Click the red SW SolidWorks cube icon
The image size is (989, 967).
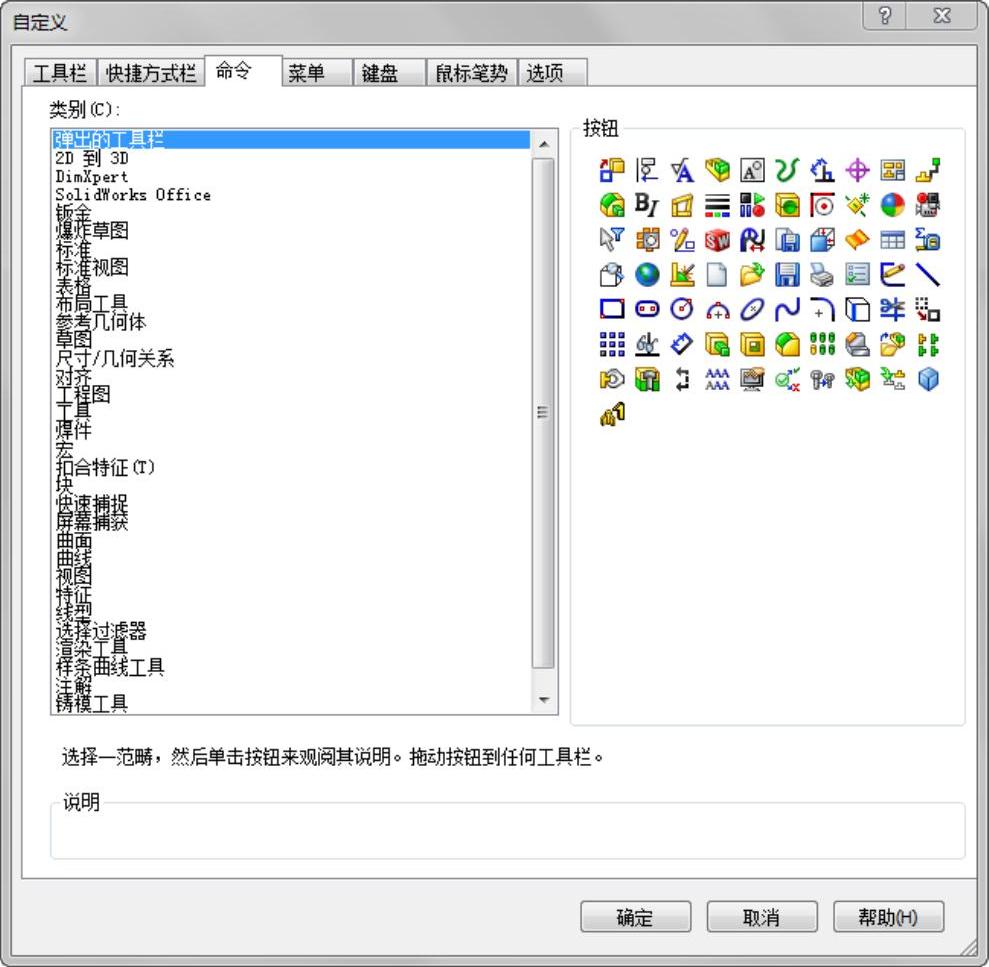pyautogui.click(x=717, y=240)
